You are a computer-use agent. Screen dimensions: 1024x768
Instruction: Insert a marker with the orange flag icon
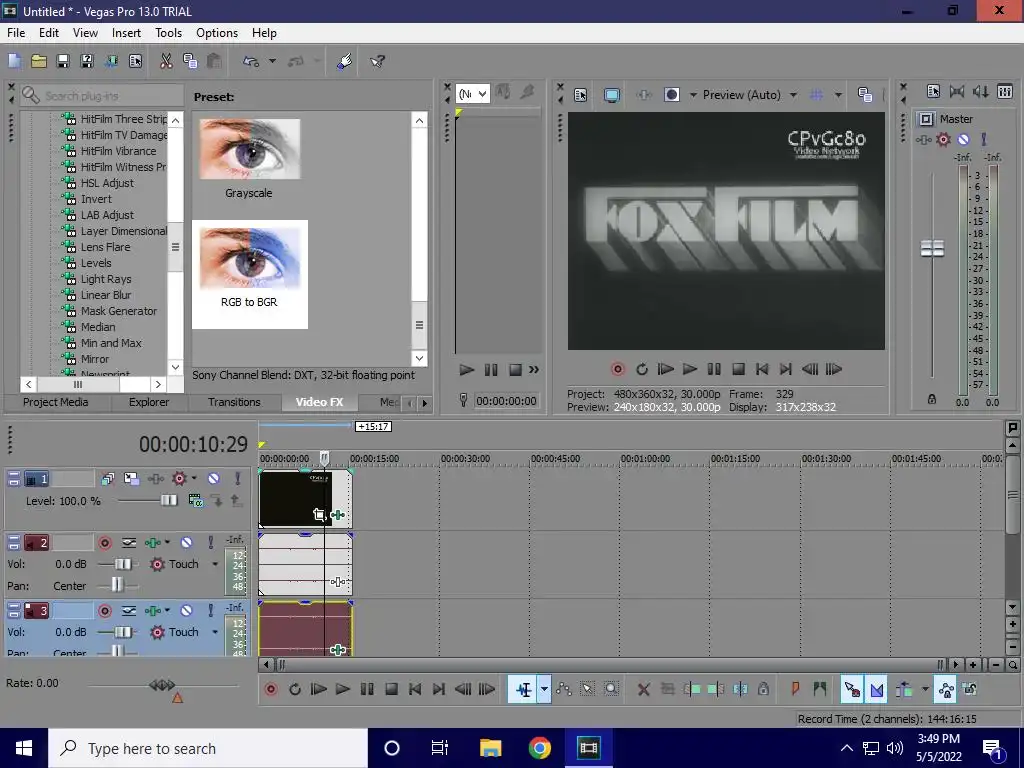click(795, 689)
